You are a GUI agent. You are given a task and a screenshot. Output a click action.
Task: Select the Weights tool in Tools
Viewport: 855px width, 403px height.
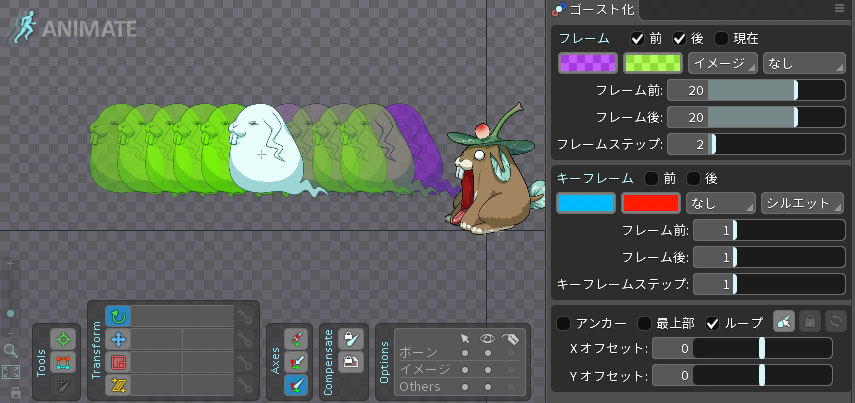click(63, 362)
